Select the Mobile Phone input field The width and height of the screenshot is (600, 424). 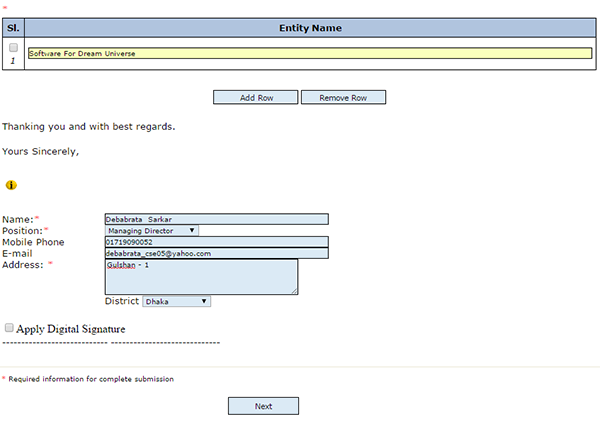(x=216, y=242)
